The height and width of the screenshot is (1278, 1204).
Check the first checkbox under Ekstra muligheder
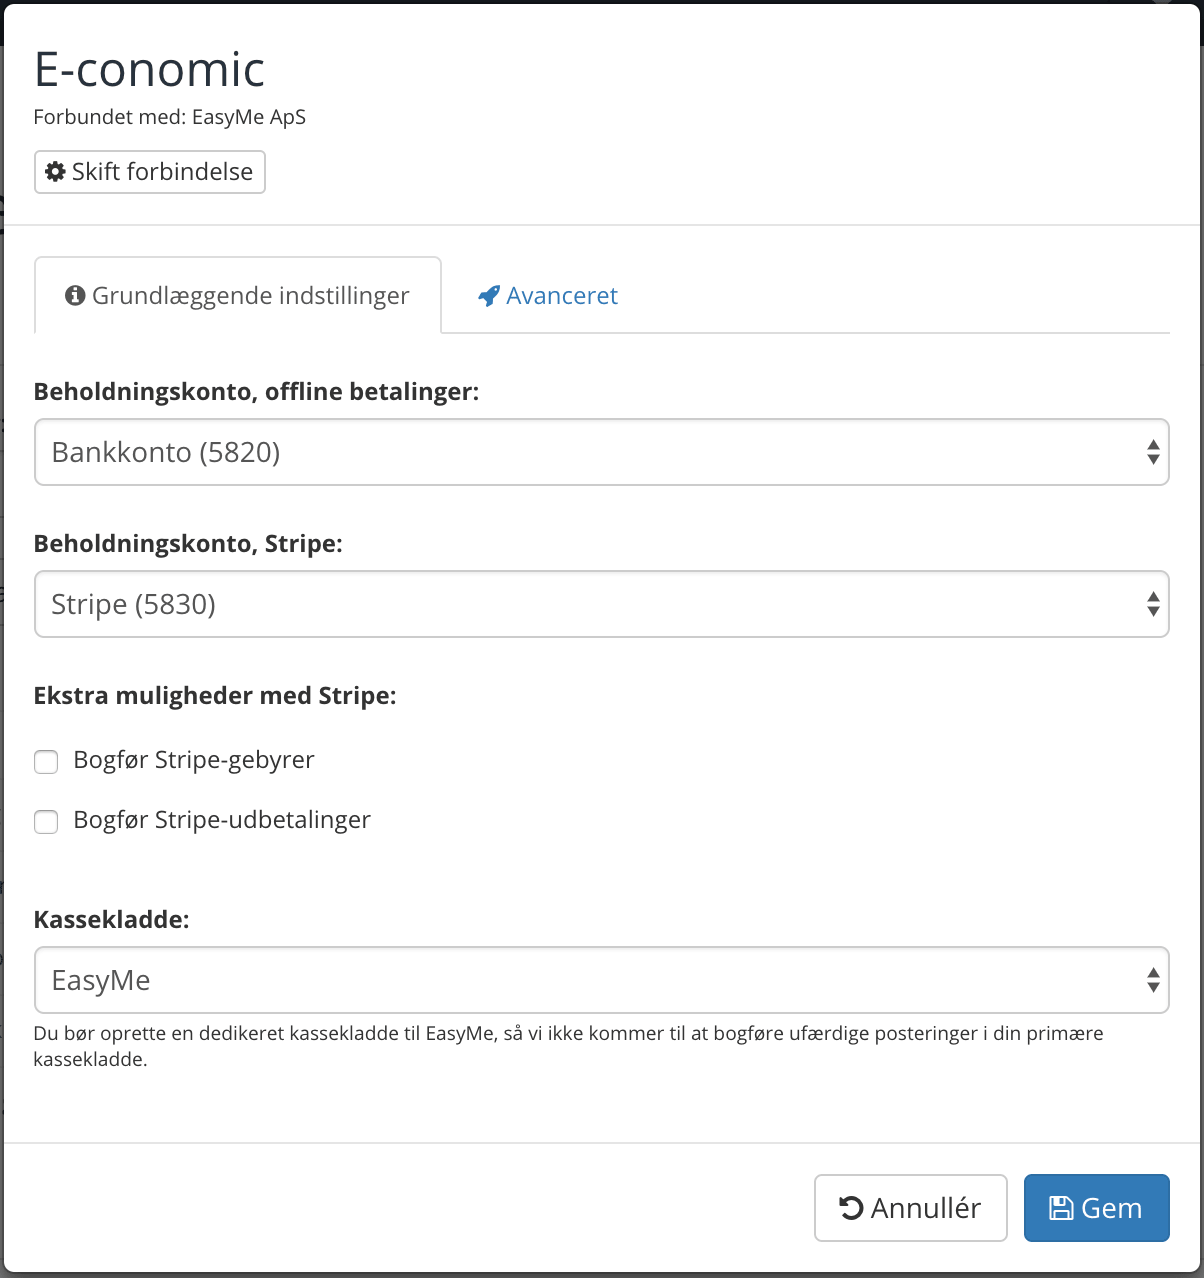click(x=46, y=761)
